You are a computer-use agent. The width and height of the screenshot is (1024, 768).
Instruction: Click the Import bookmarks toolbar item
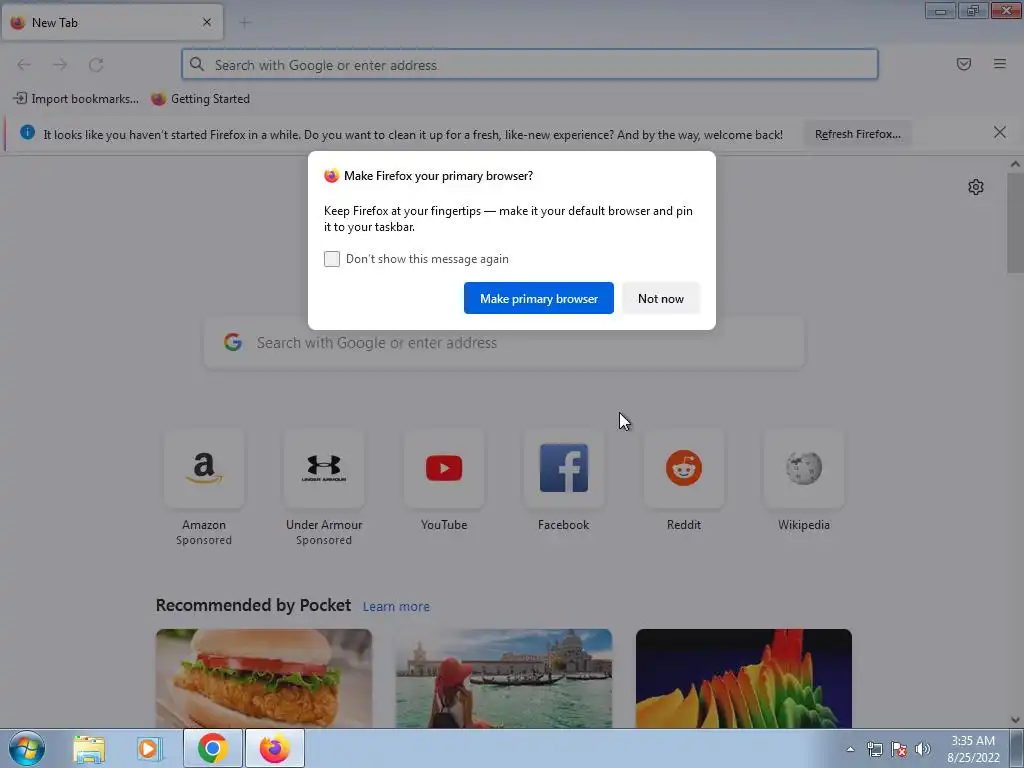pos(76,99)
